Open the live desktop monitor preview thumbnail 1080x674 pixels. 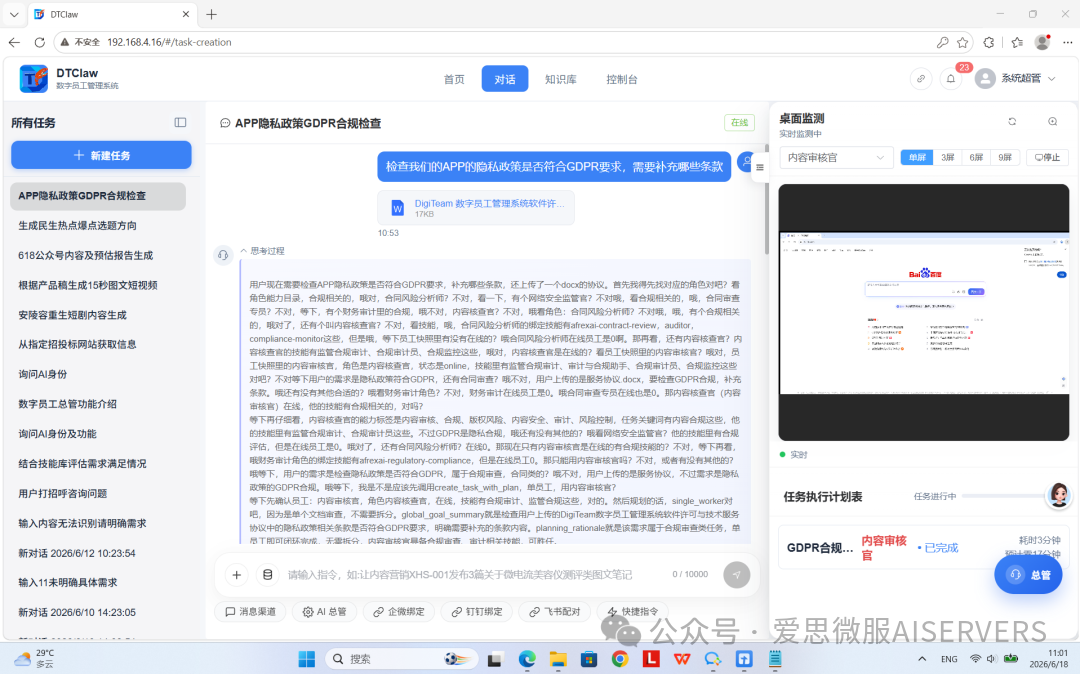tap(924, 312)
